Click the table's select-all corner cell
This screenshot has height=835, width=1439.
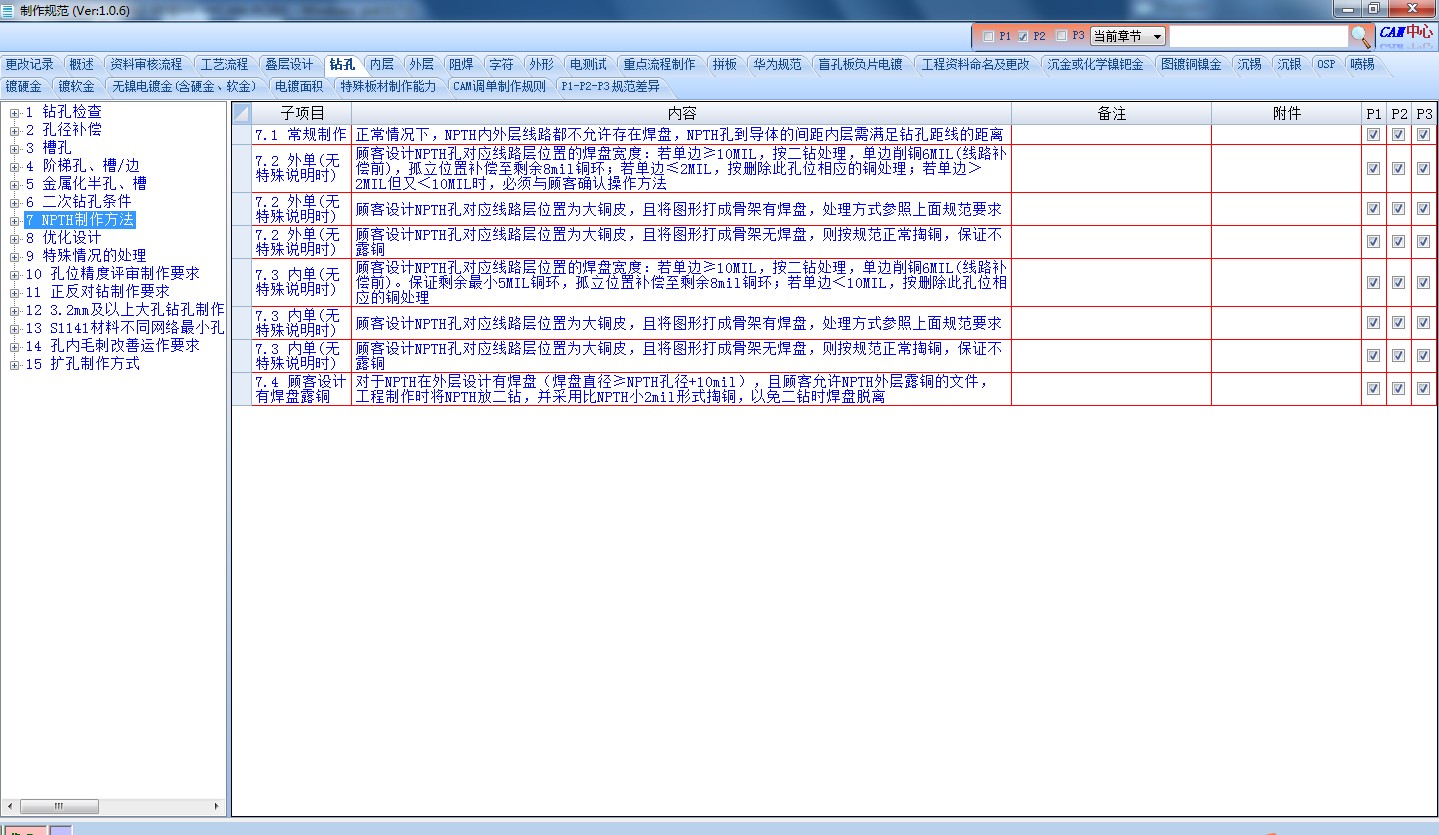click(241, 114)
